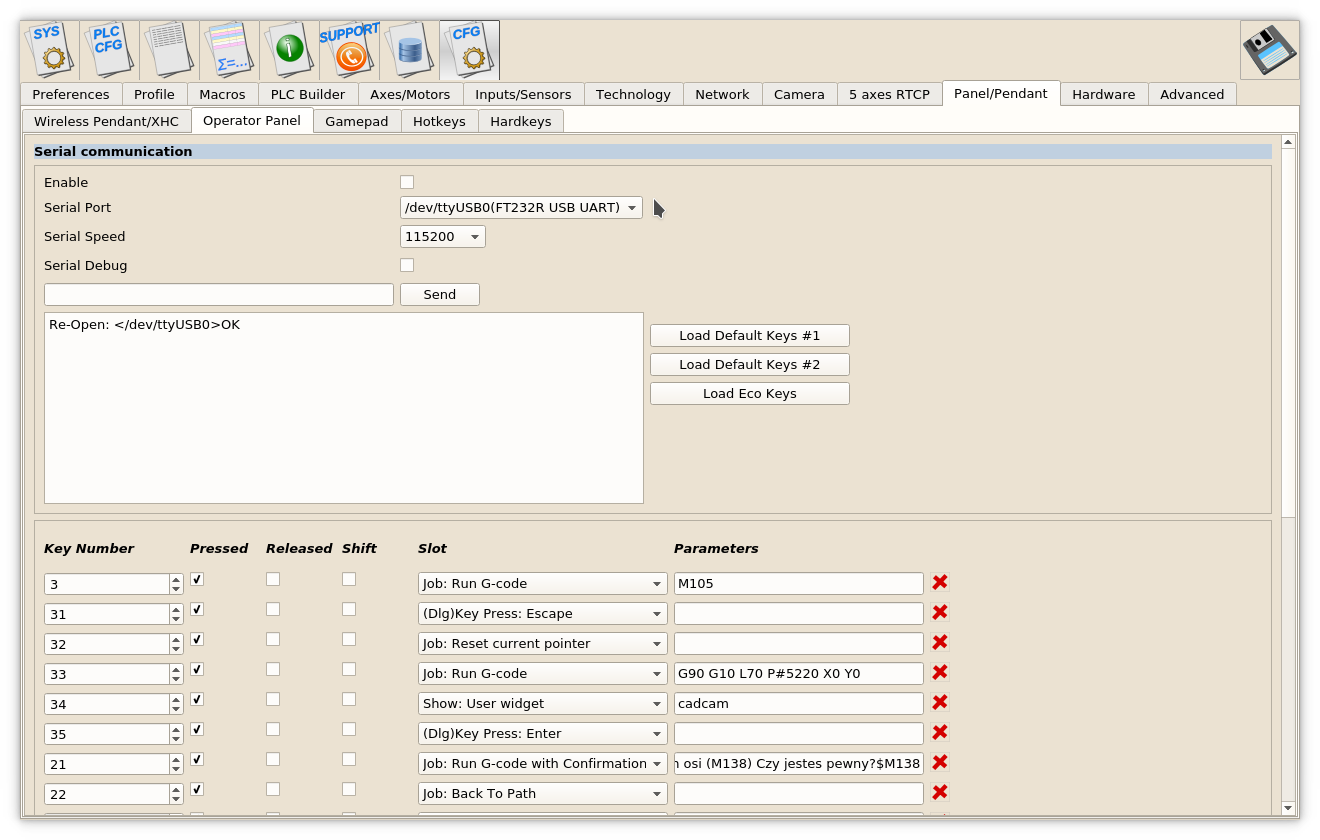Viewport: 1320px width, 840px height.
Task: Click the green info icon
Action: [x=289, y=50]
